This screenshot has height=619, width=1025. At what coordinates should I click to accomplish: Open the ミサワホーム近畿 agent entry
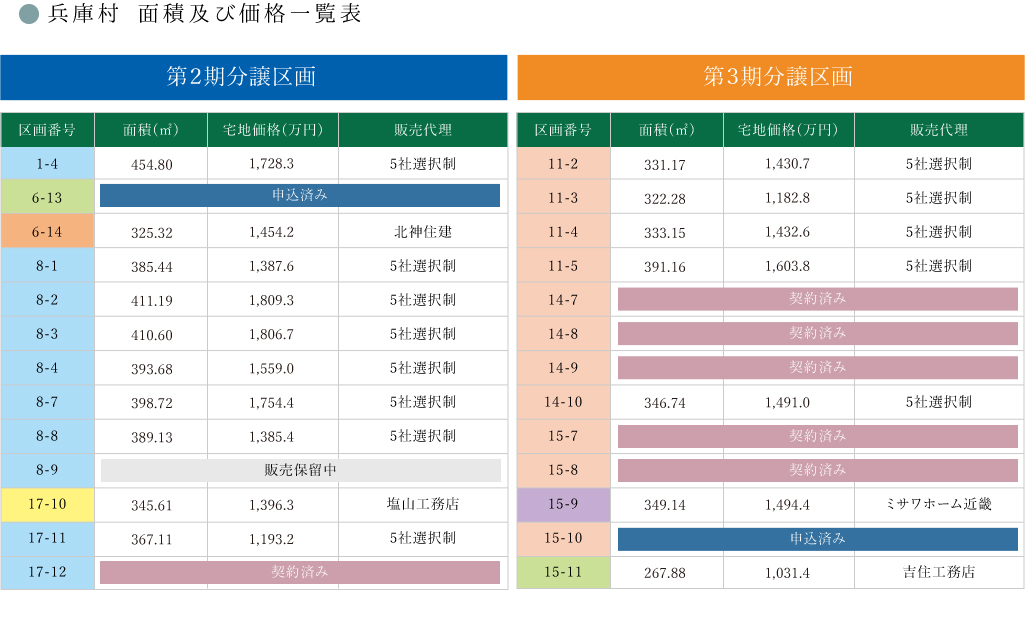(x=938, y=504)
